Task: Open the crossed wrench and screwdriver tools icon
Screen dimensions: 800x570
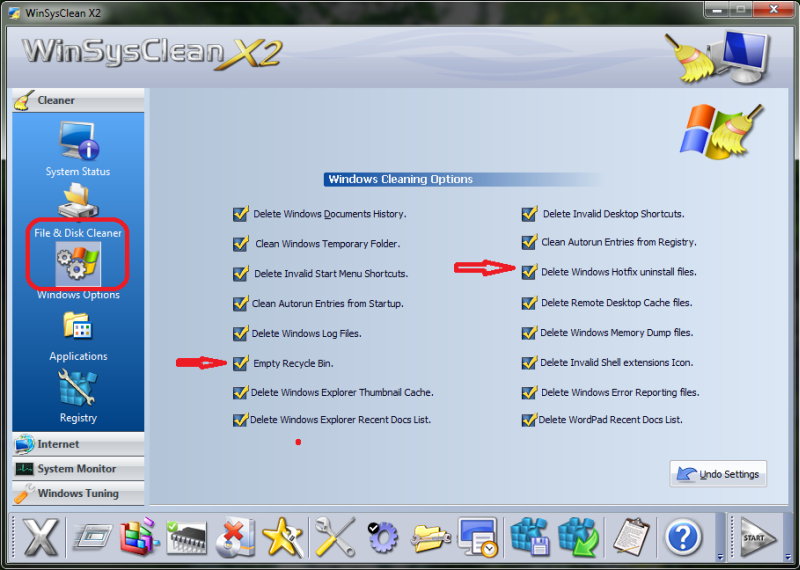Action: point(335,537)
